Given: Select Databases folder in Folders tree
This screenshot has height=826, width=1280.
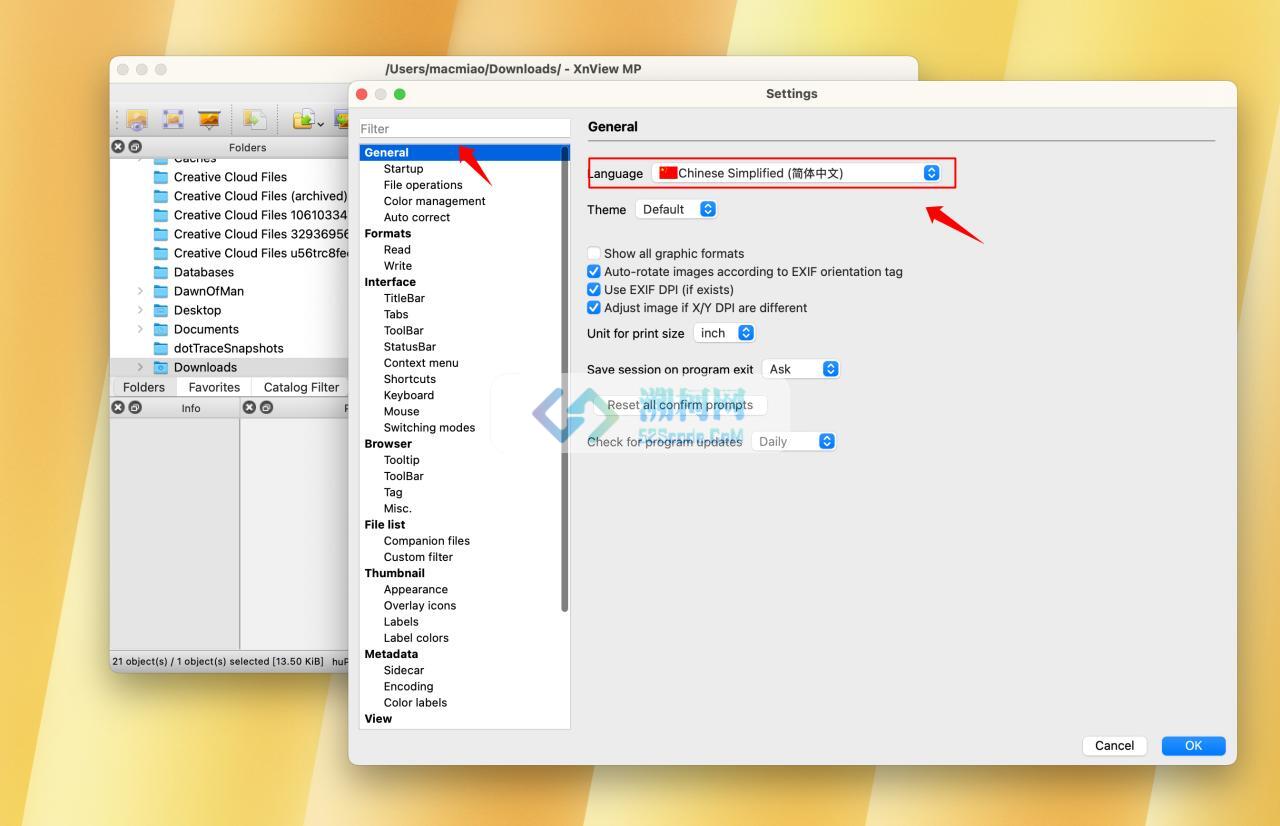Looking at the screenshot, I should tap(203, 272).
